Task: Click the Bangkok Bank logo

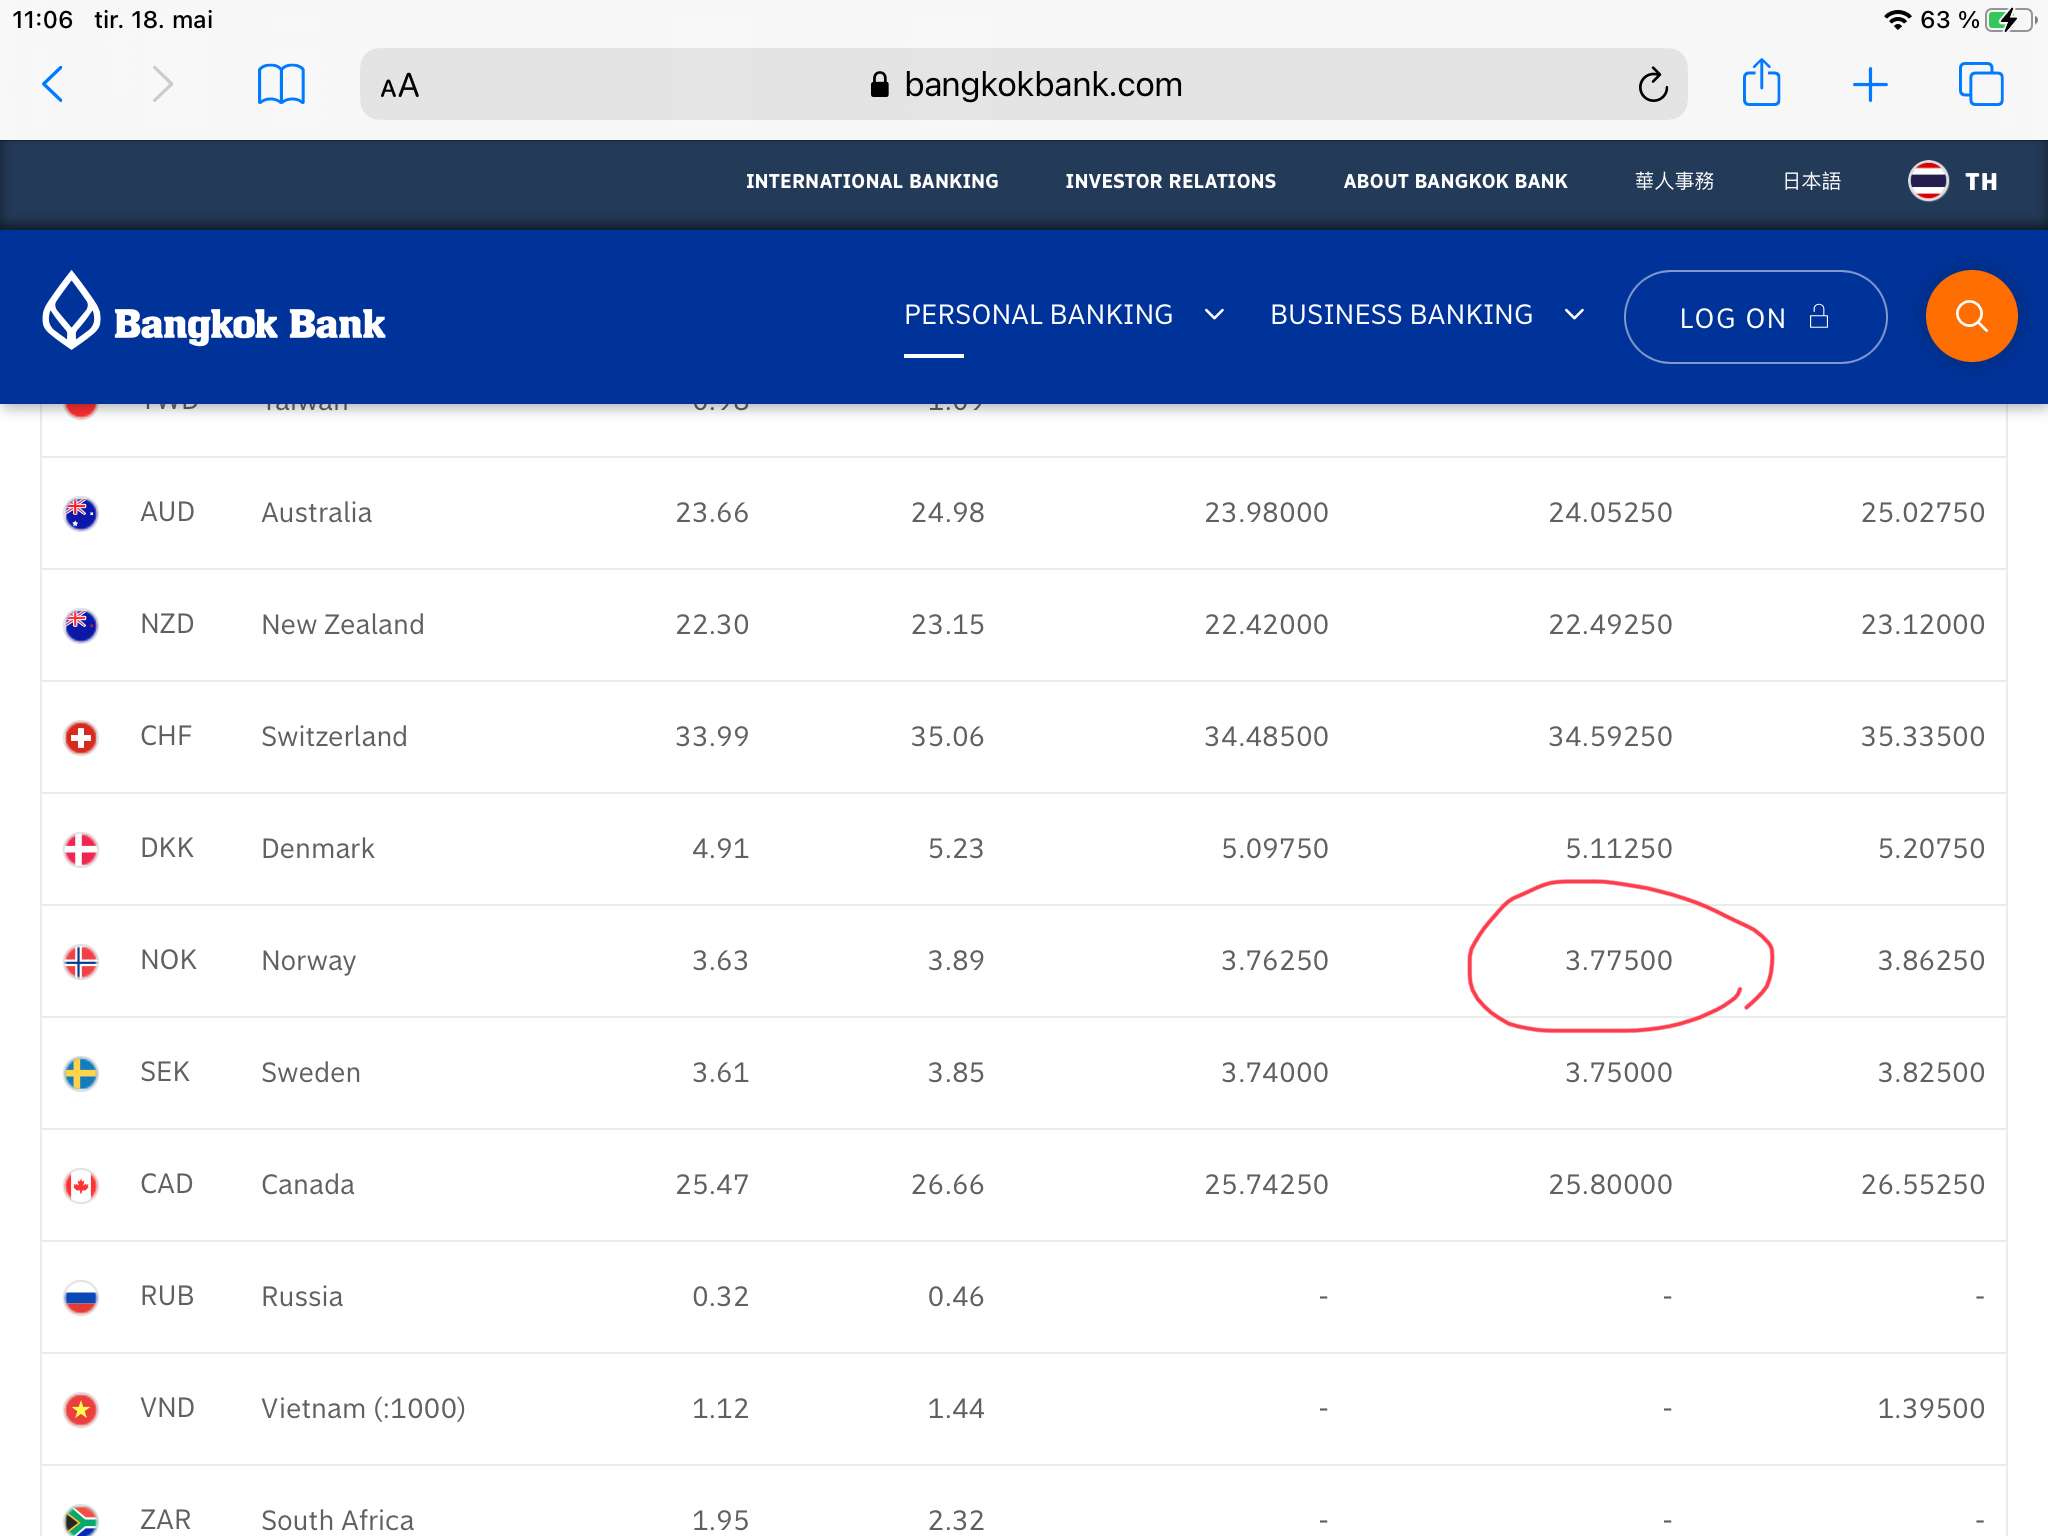Action: [214, 316]
